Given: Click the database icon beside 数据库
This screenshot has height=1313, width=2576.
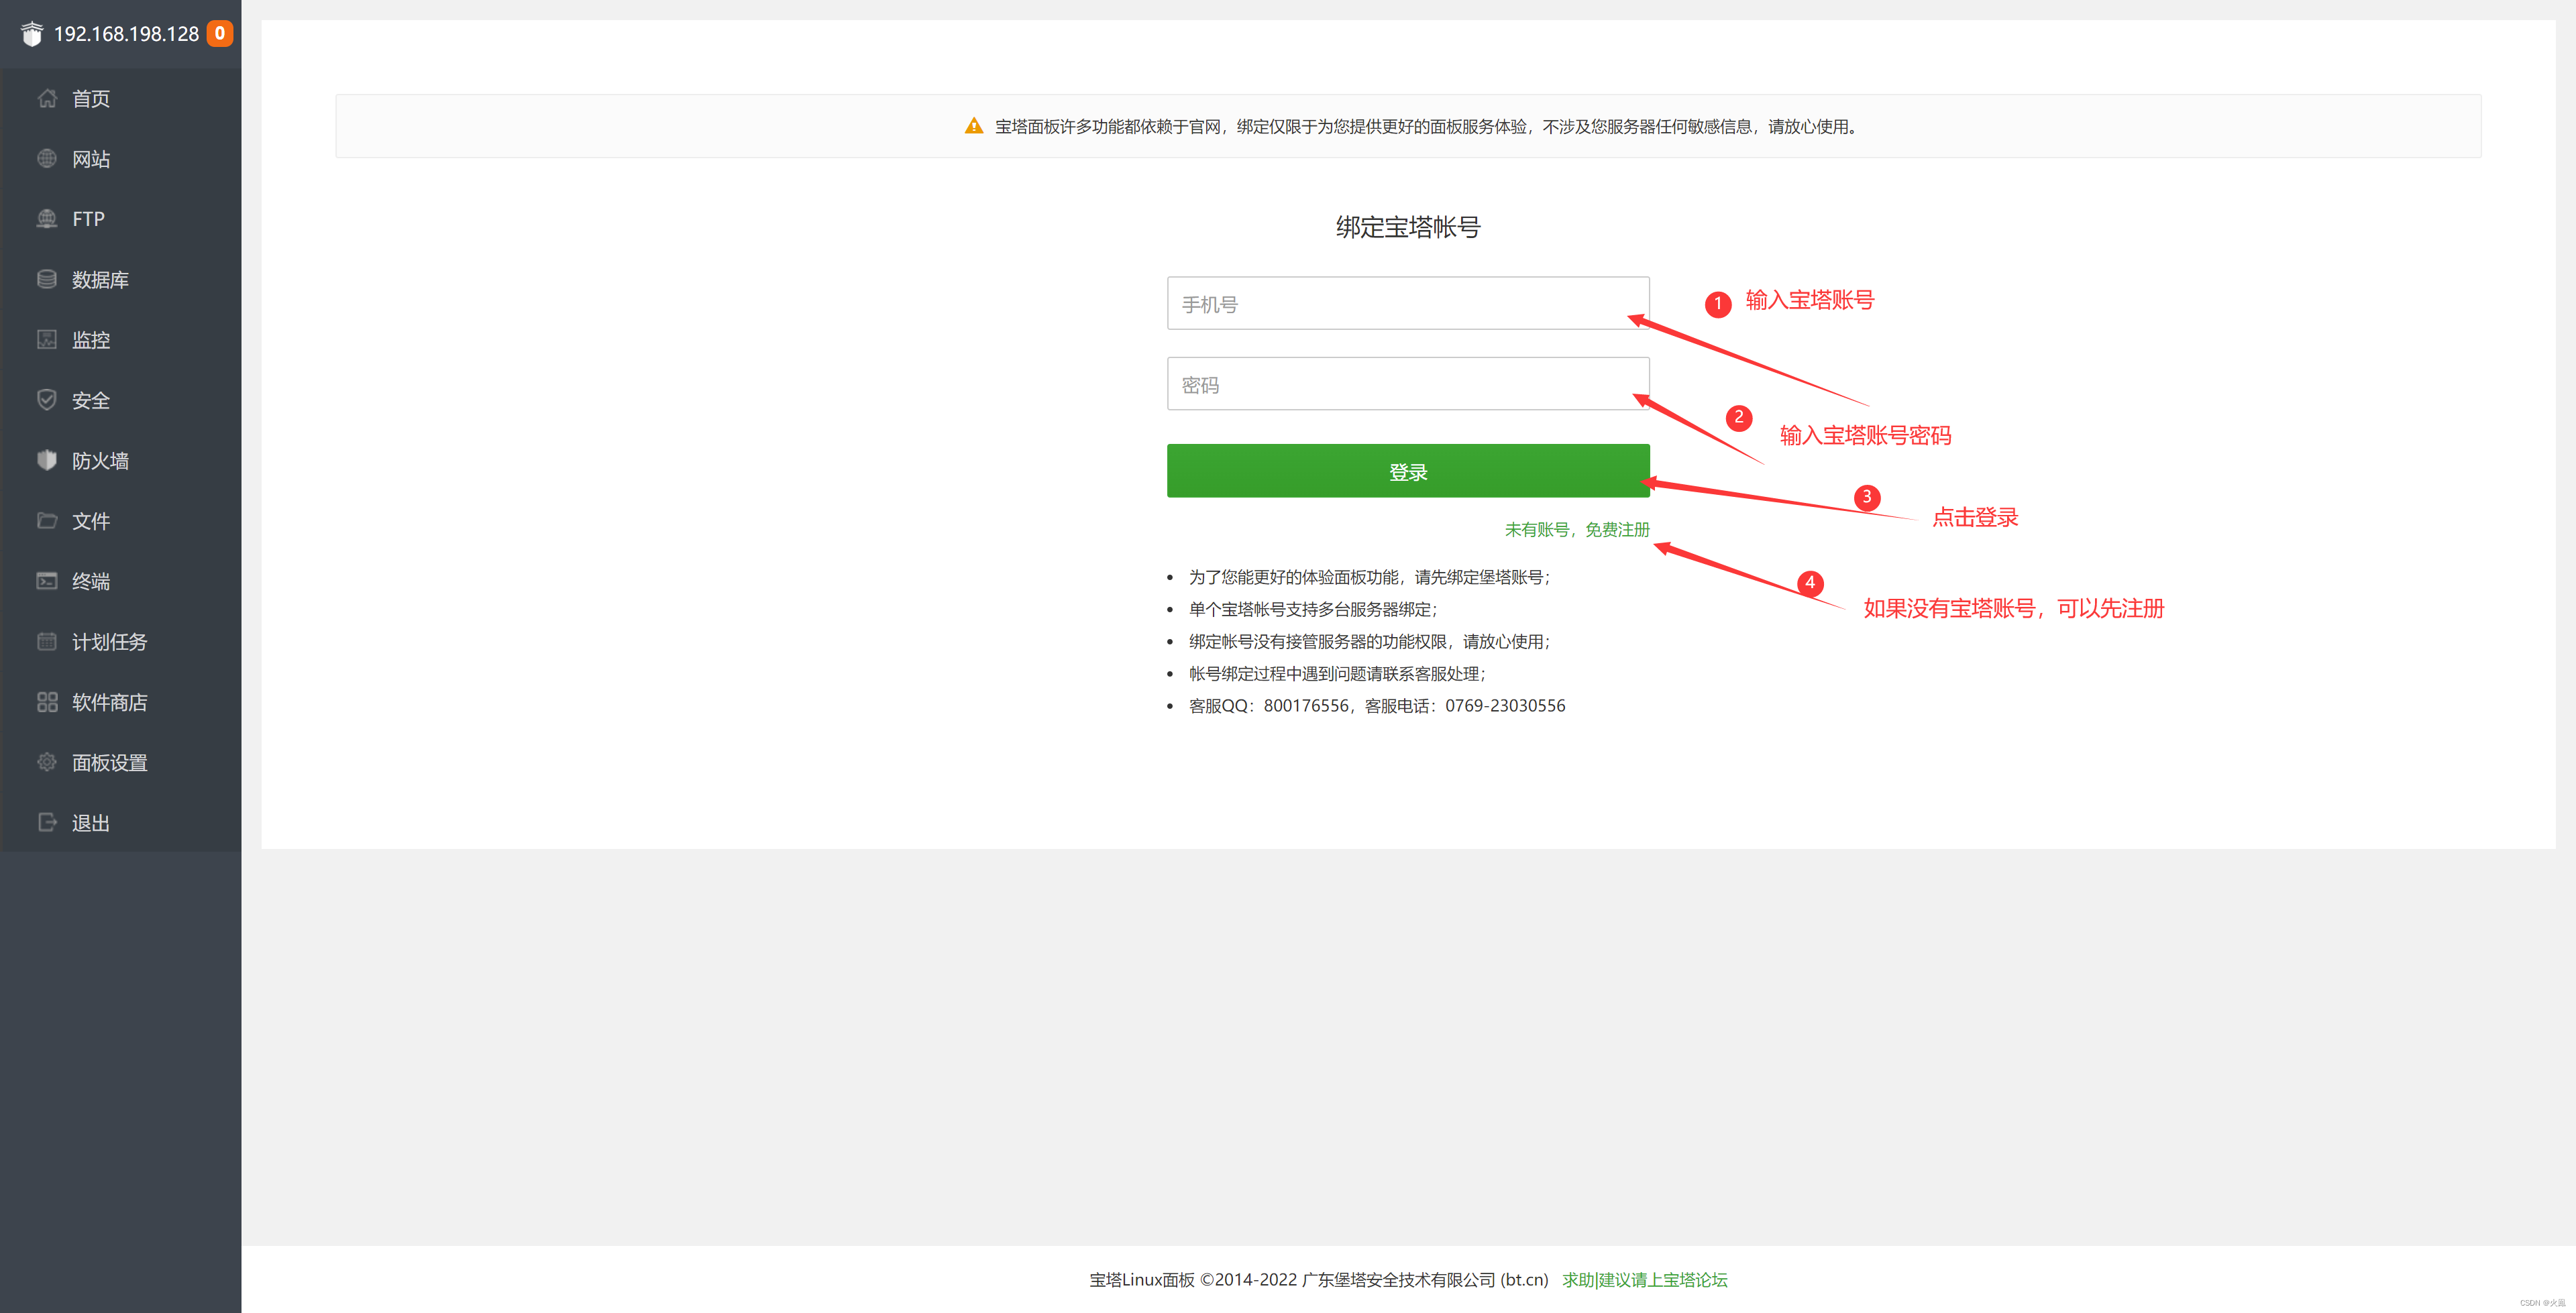Looking at the screenshot, I should pos(47,279).
